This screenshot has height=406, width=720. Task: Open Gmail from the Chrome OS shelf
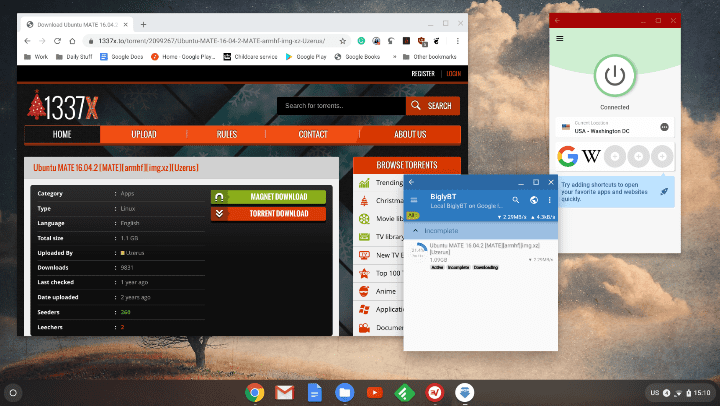point(283,392)
